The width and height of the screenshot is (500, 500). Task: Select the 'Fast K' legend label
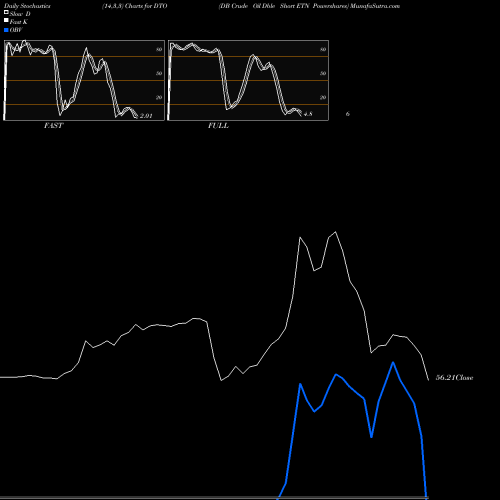coord(19,22)
